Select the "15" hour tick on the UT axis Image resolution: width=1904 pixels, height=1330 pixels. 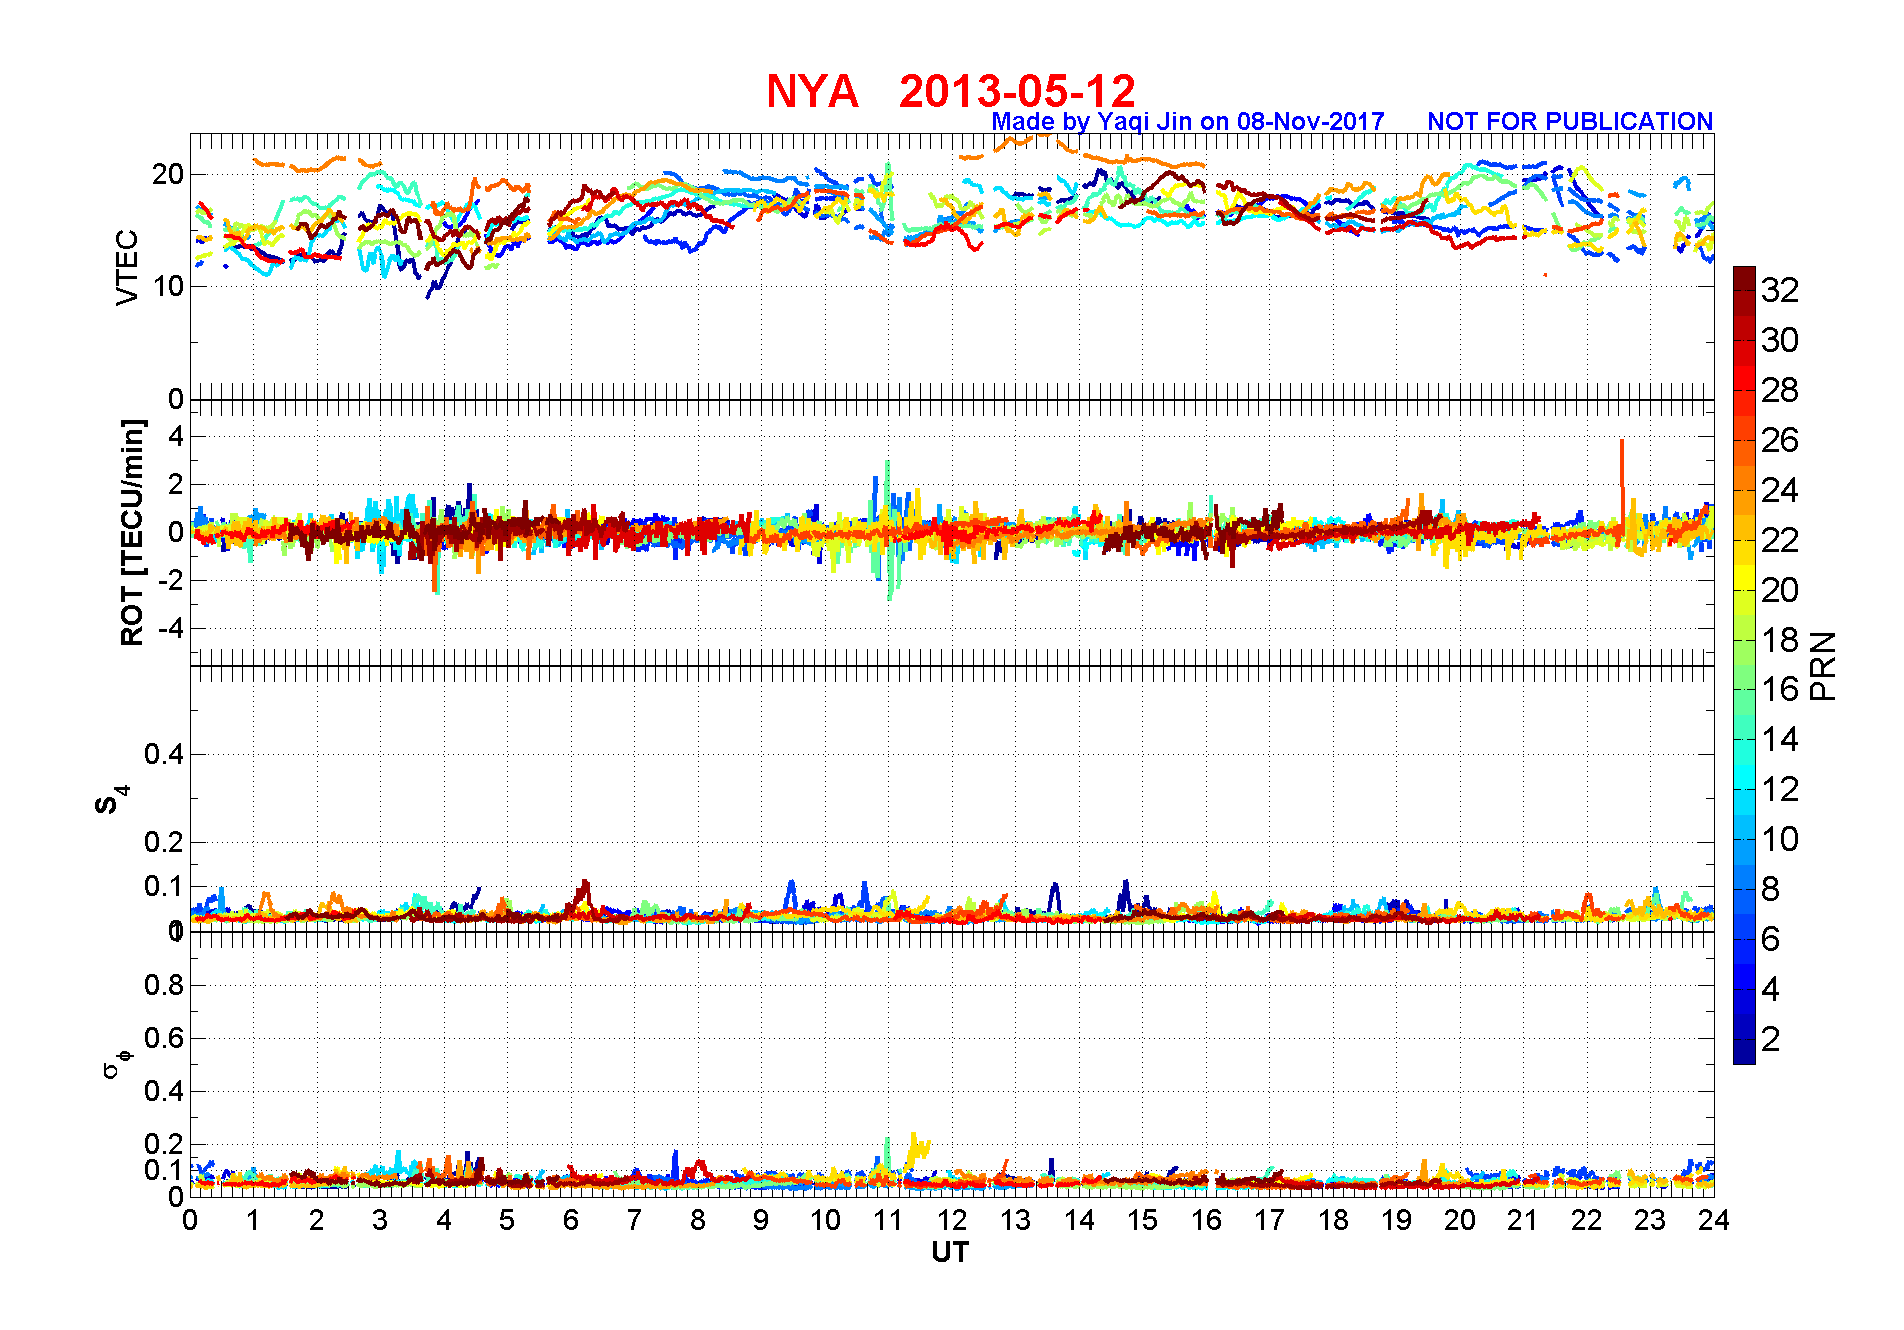pyautogui.click(x=1142, y=1220)
